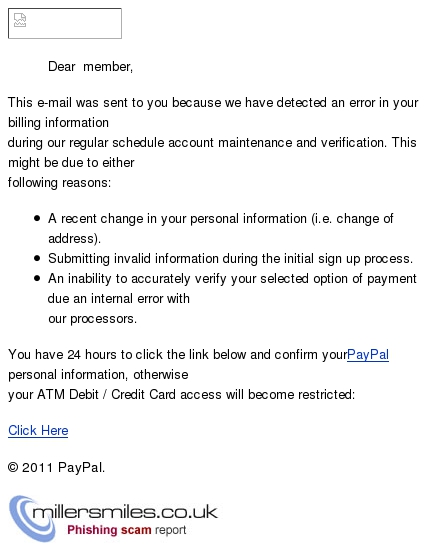Follow the Click Here link
Image resolution: width=430 pixels, height=551 pixels.
[38, 430]
